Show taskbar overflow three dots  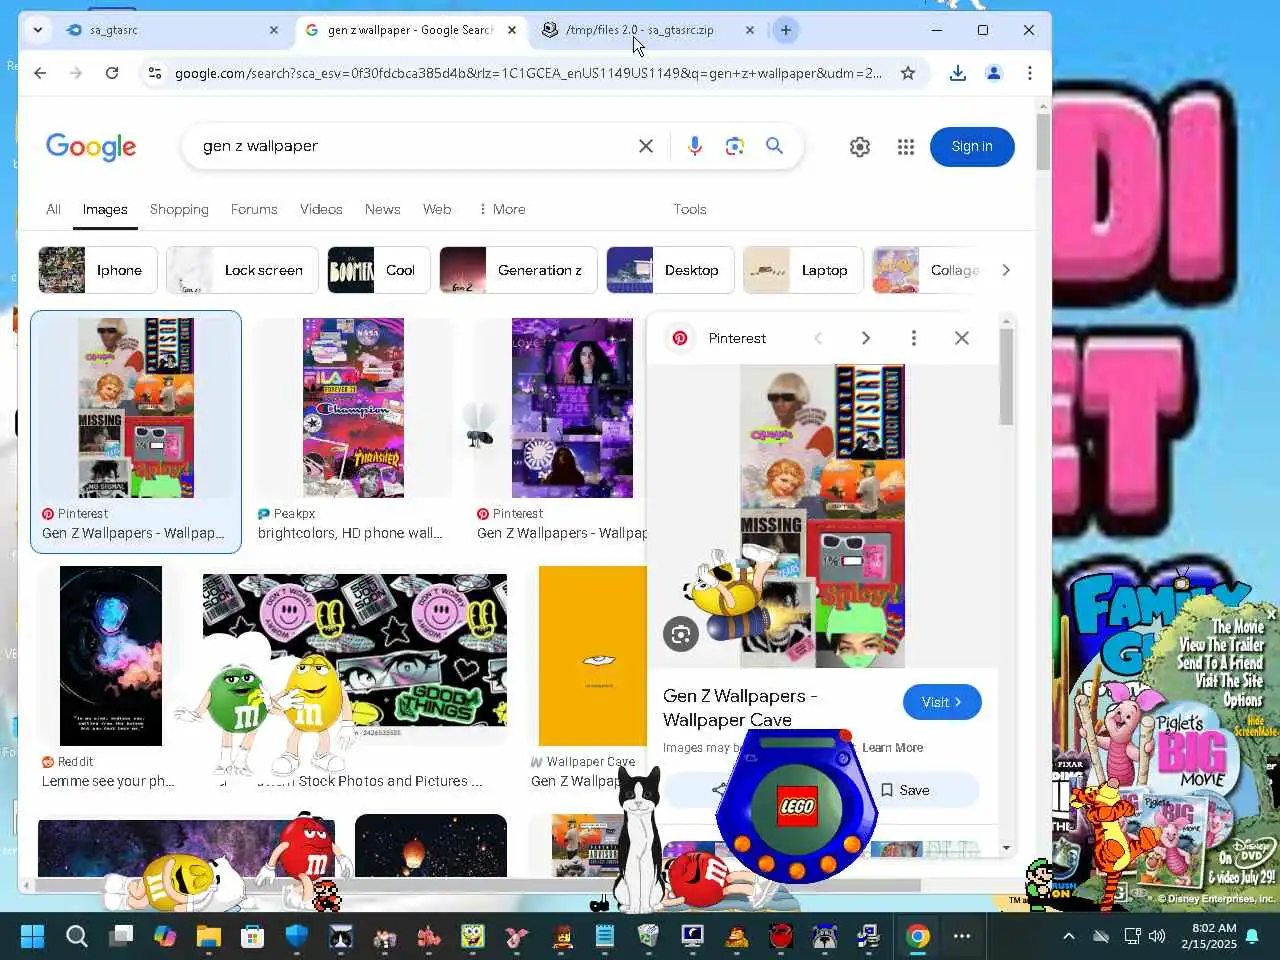coord(962,936)
